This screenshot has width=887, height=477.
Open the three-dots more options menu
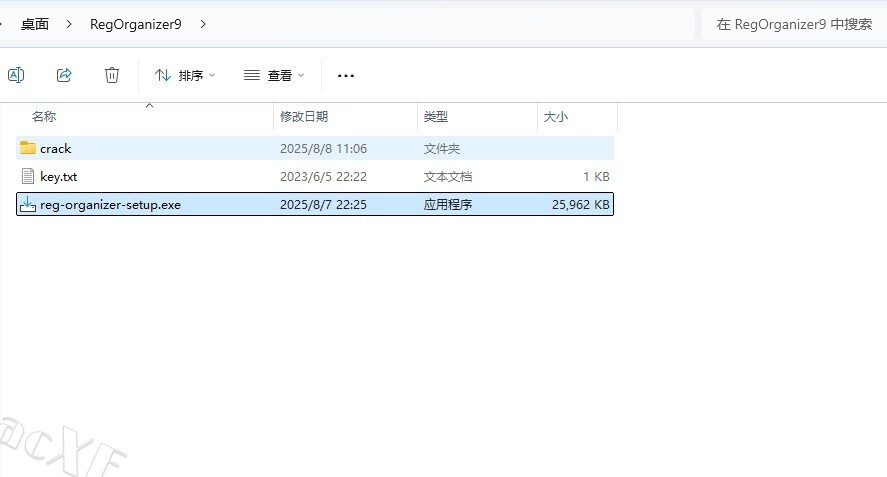pos(346,75)
